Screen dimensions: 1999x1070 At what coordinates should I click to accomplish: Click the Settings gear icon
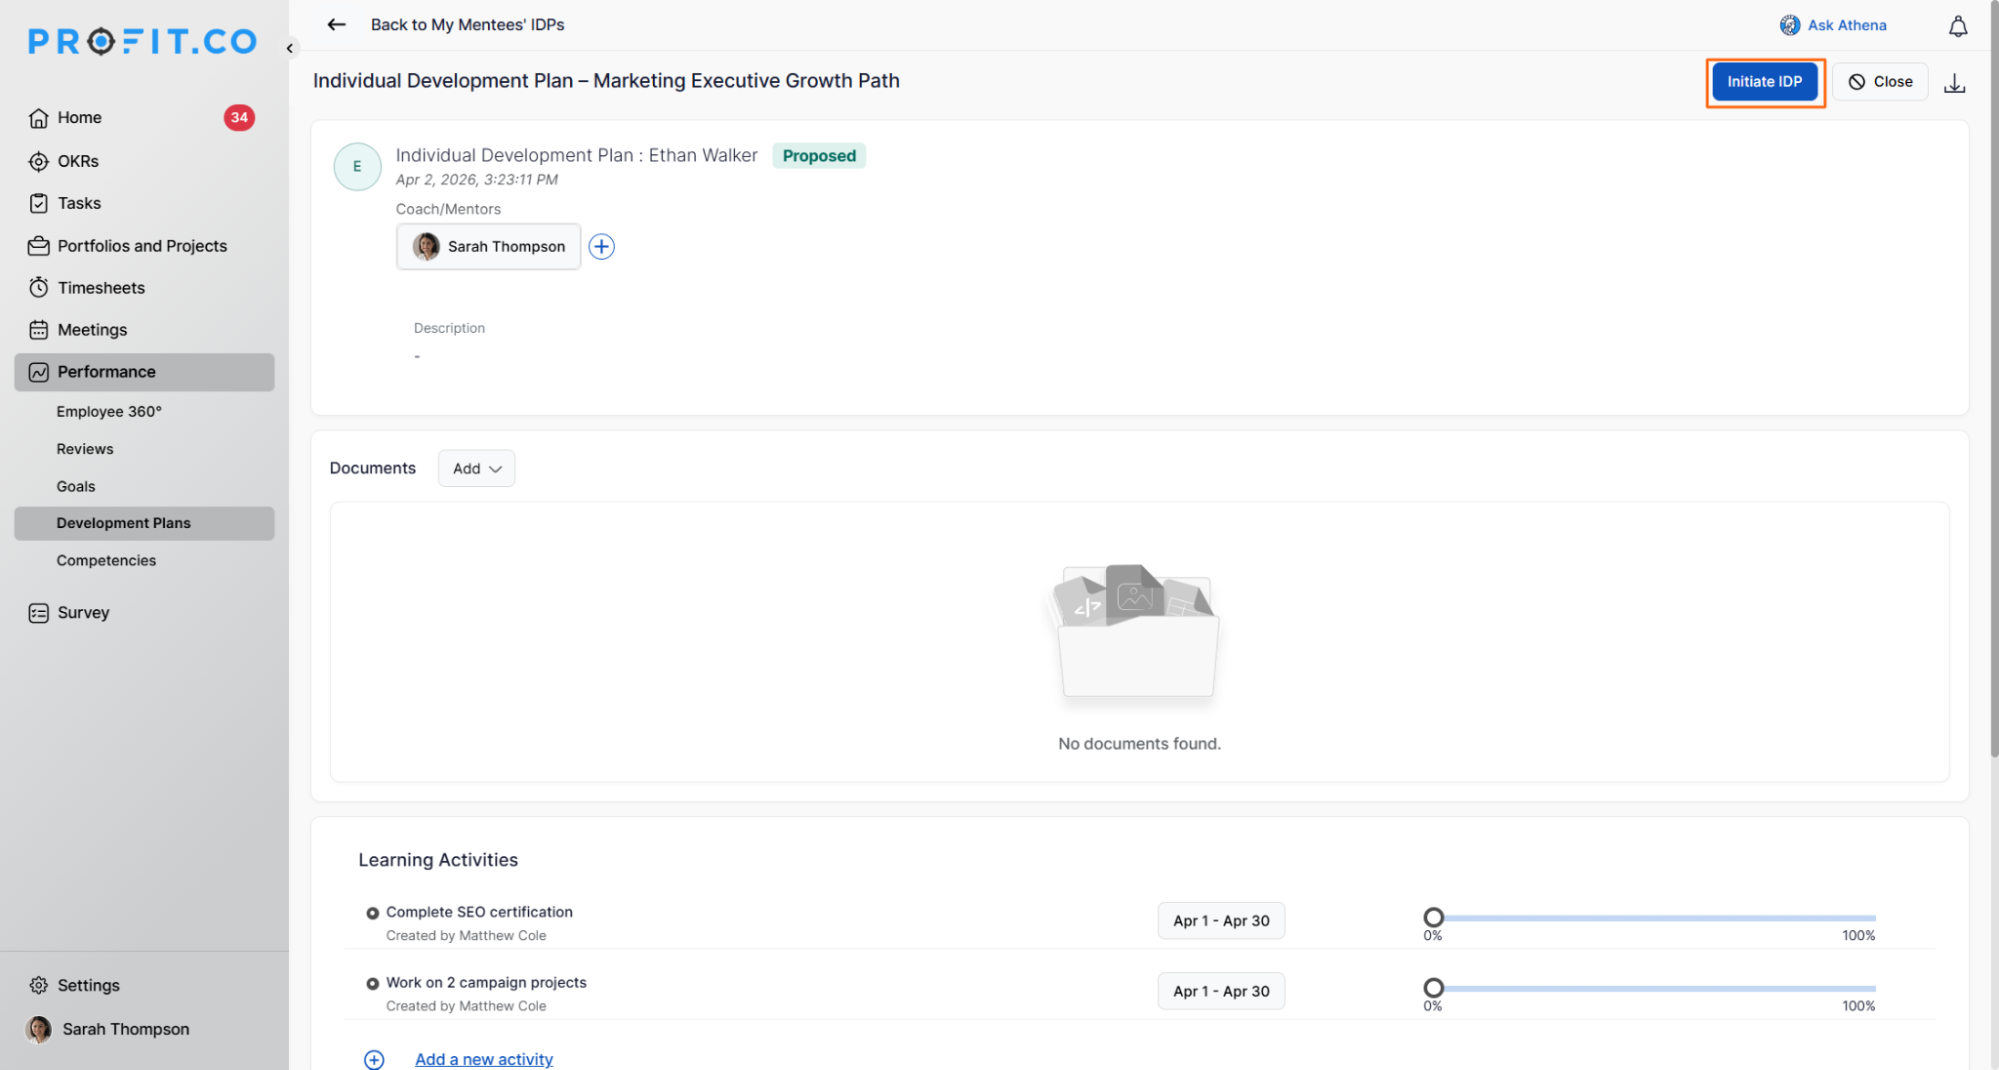point(39,985)
